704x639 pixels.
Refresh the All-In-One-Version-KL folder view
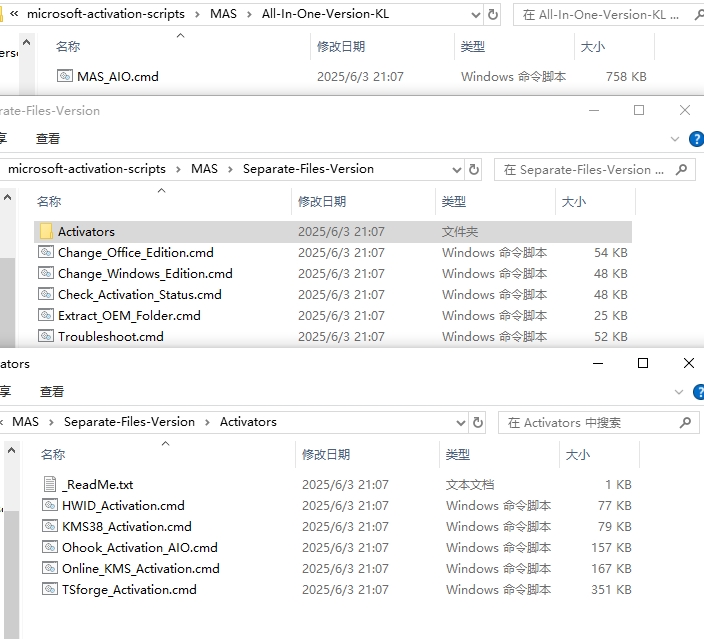493,15
